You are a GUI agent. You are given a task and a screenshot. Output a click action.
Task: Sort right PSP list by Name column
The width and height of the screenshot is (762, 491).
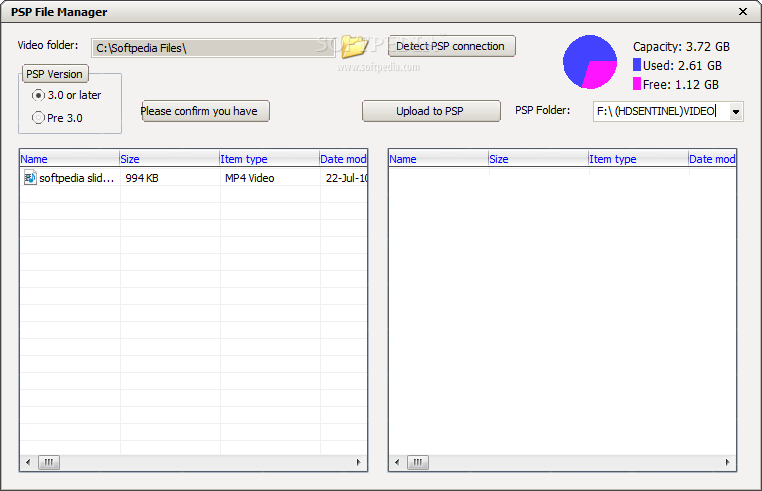point(438,159)
